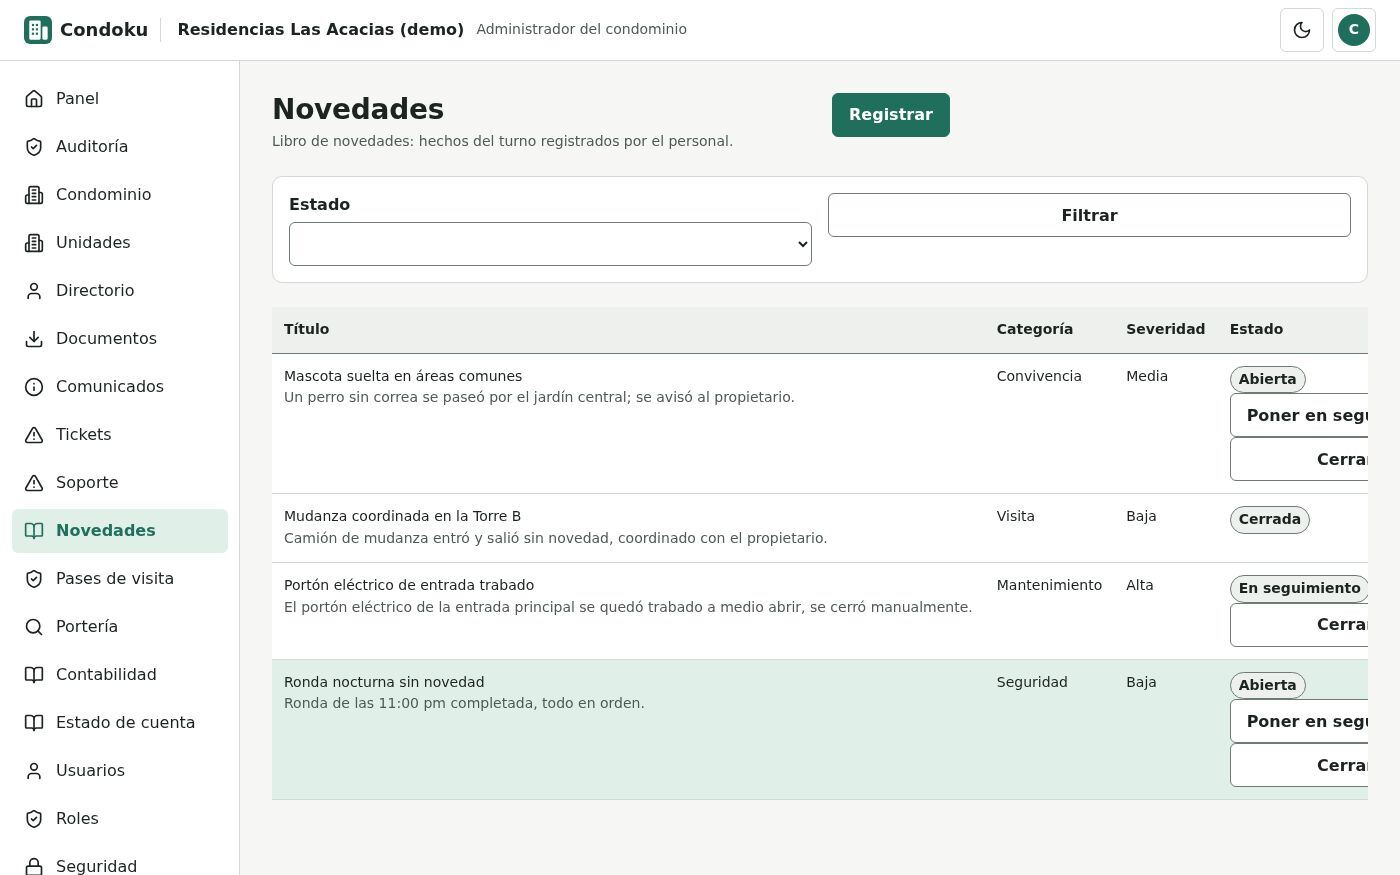This screenshot has width=1400, height=875.
Task: Click the house icon beside Panel
Action: point(34,98)
